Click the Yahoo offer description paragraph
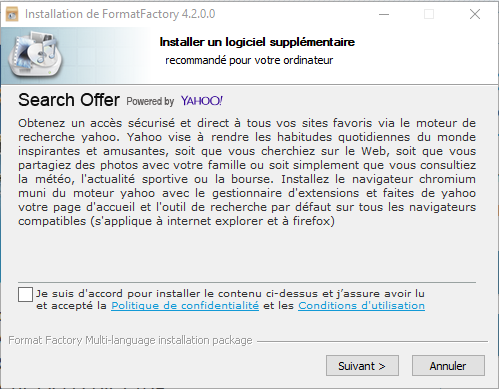The height and width of the screenshot is (389, 499). click(247, 172)
